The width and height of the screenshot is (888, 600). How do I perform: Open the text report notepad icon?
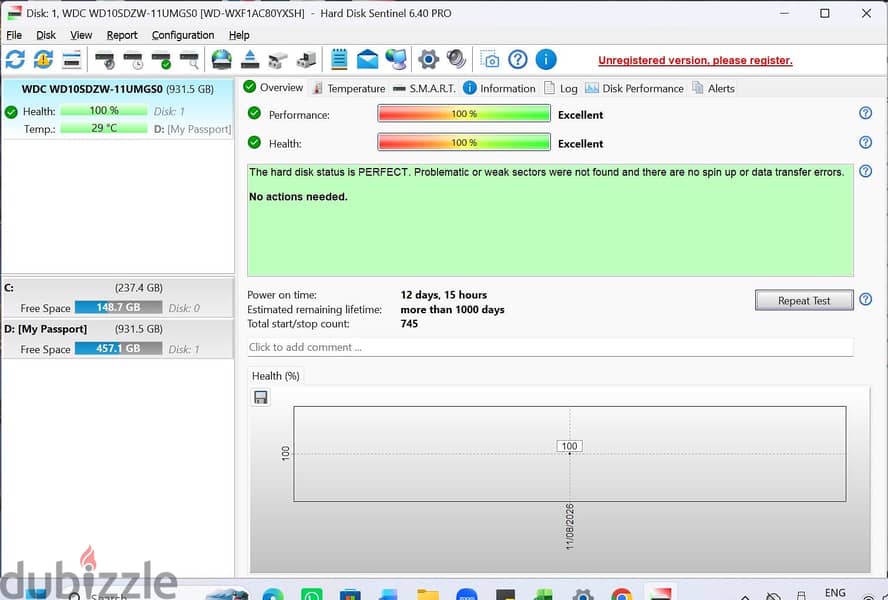click(339, 59)
